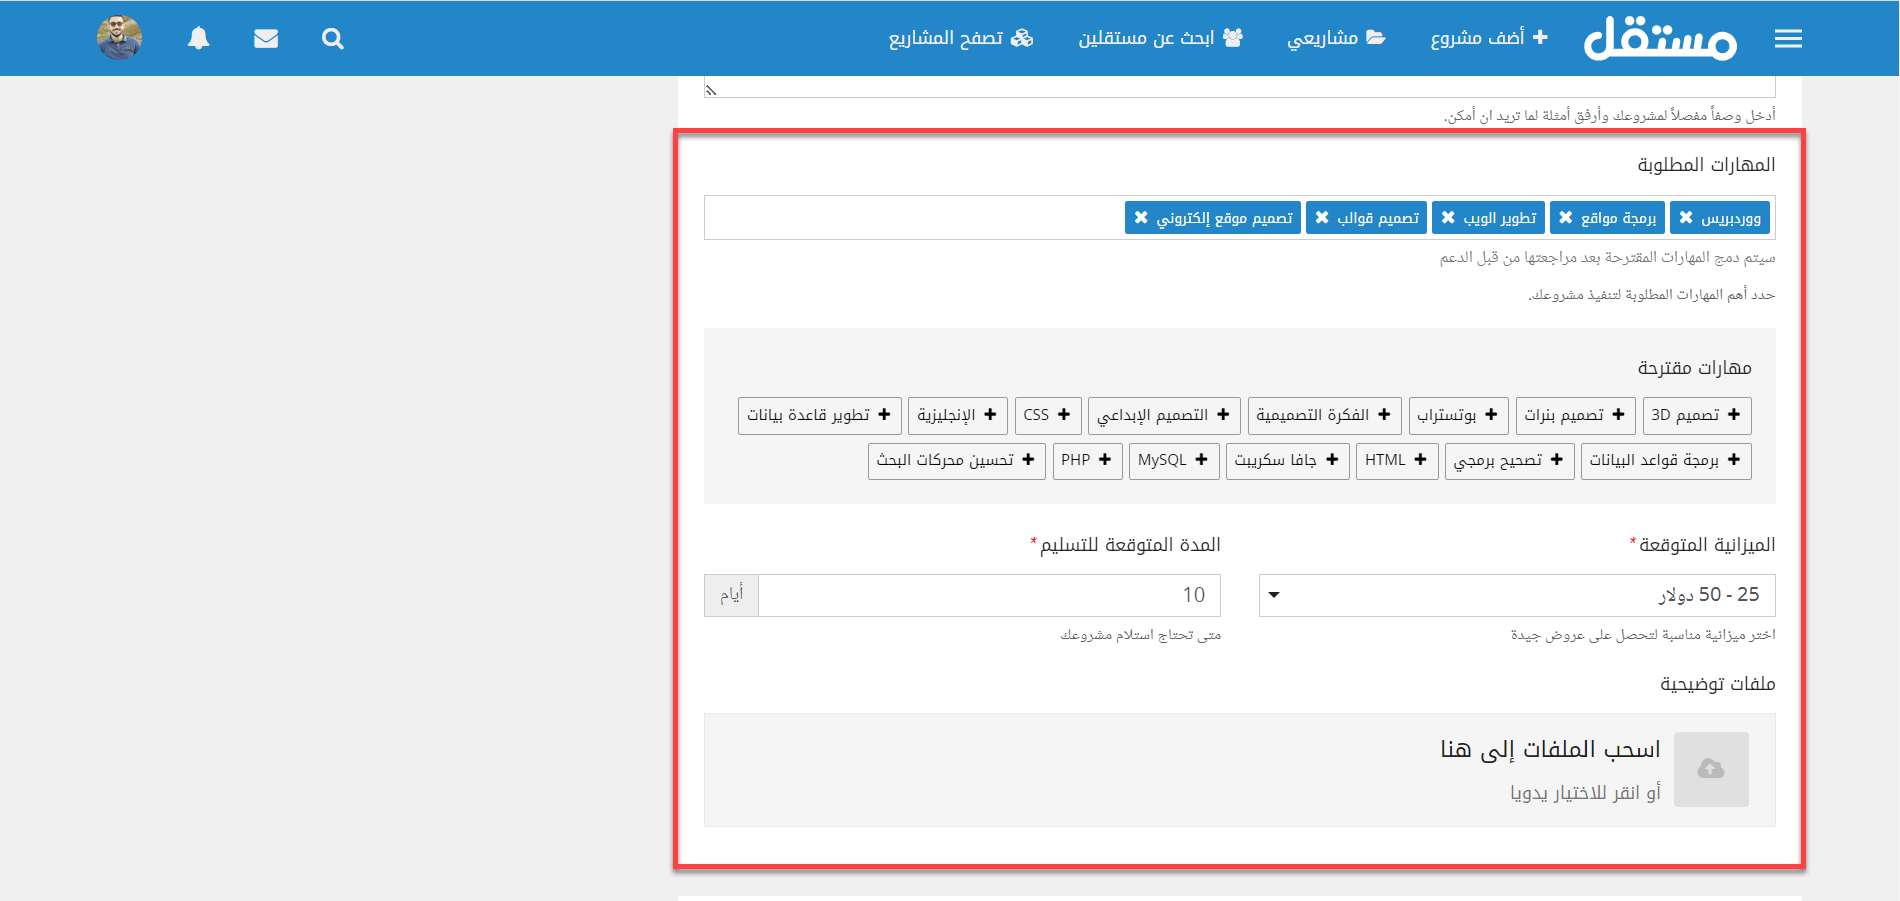The width and height of the screenshot is (1900, 901).
Task: Click the required skills input box
Action: click(910, 217)
